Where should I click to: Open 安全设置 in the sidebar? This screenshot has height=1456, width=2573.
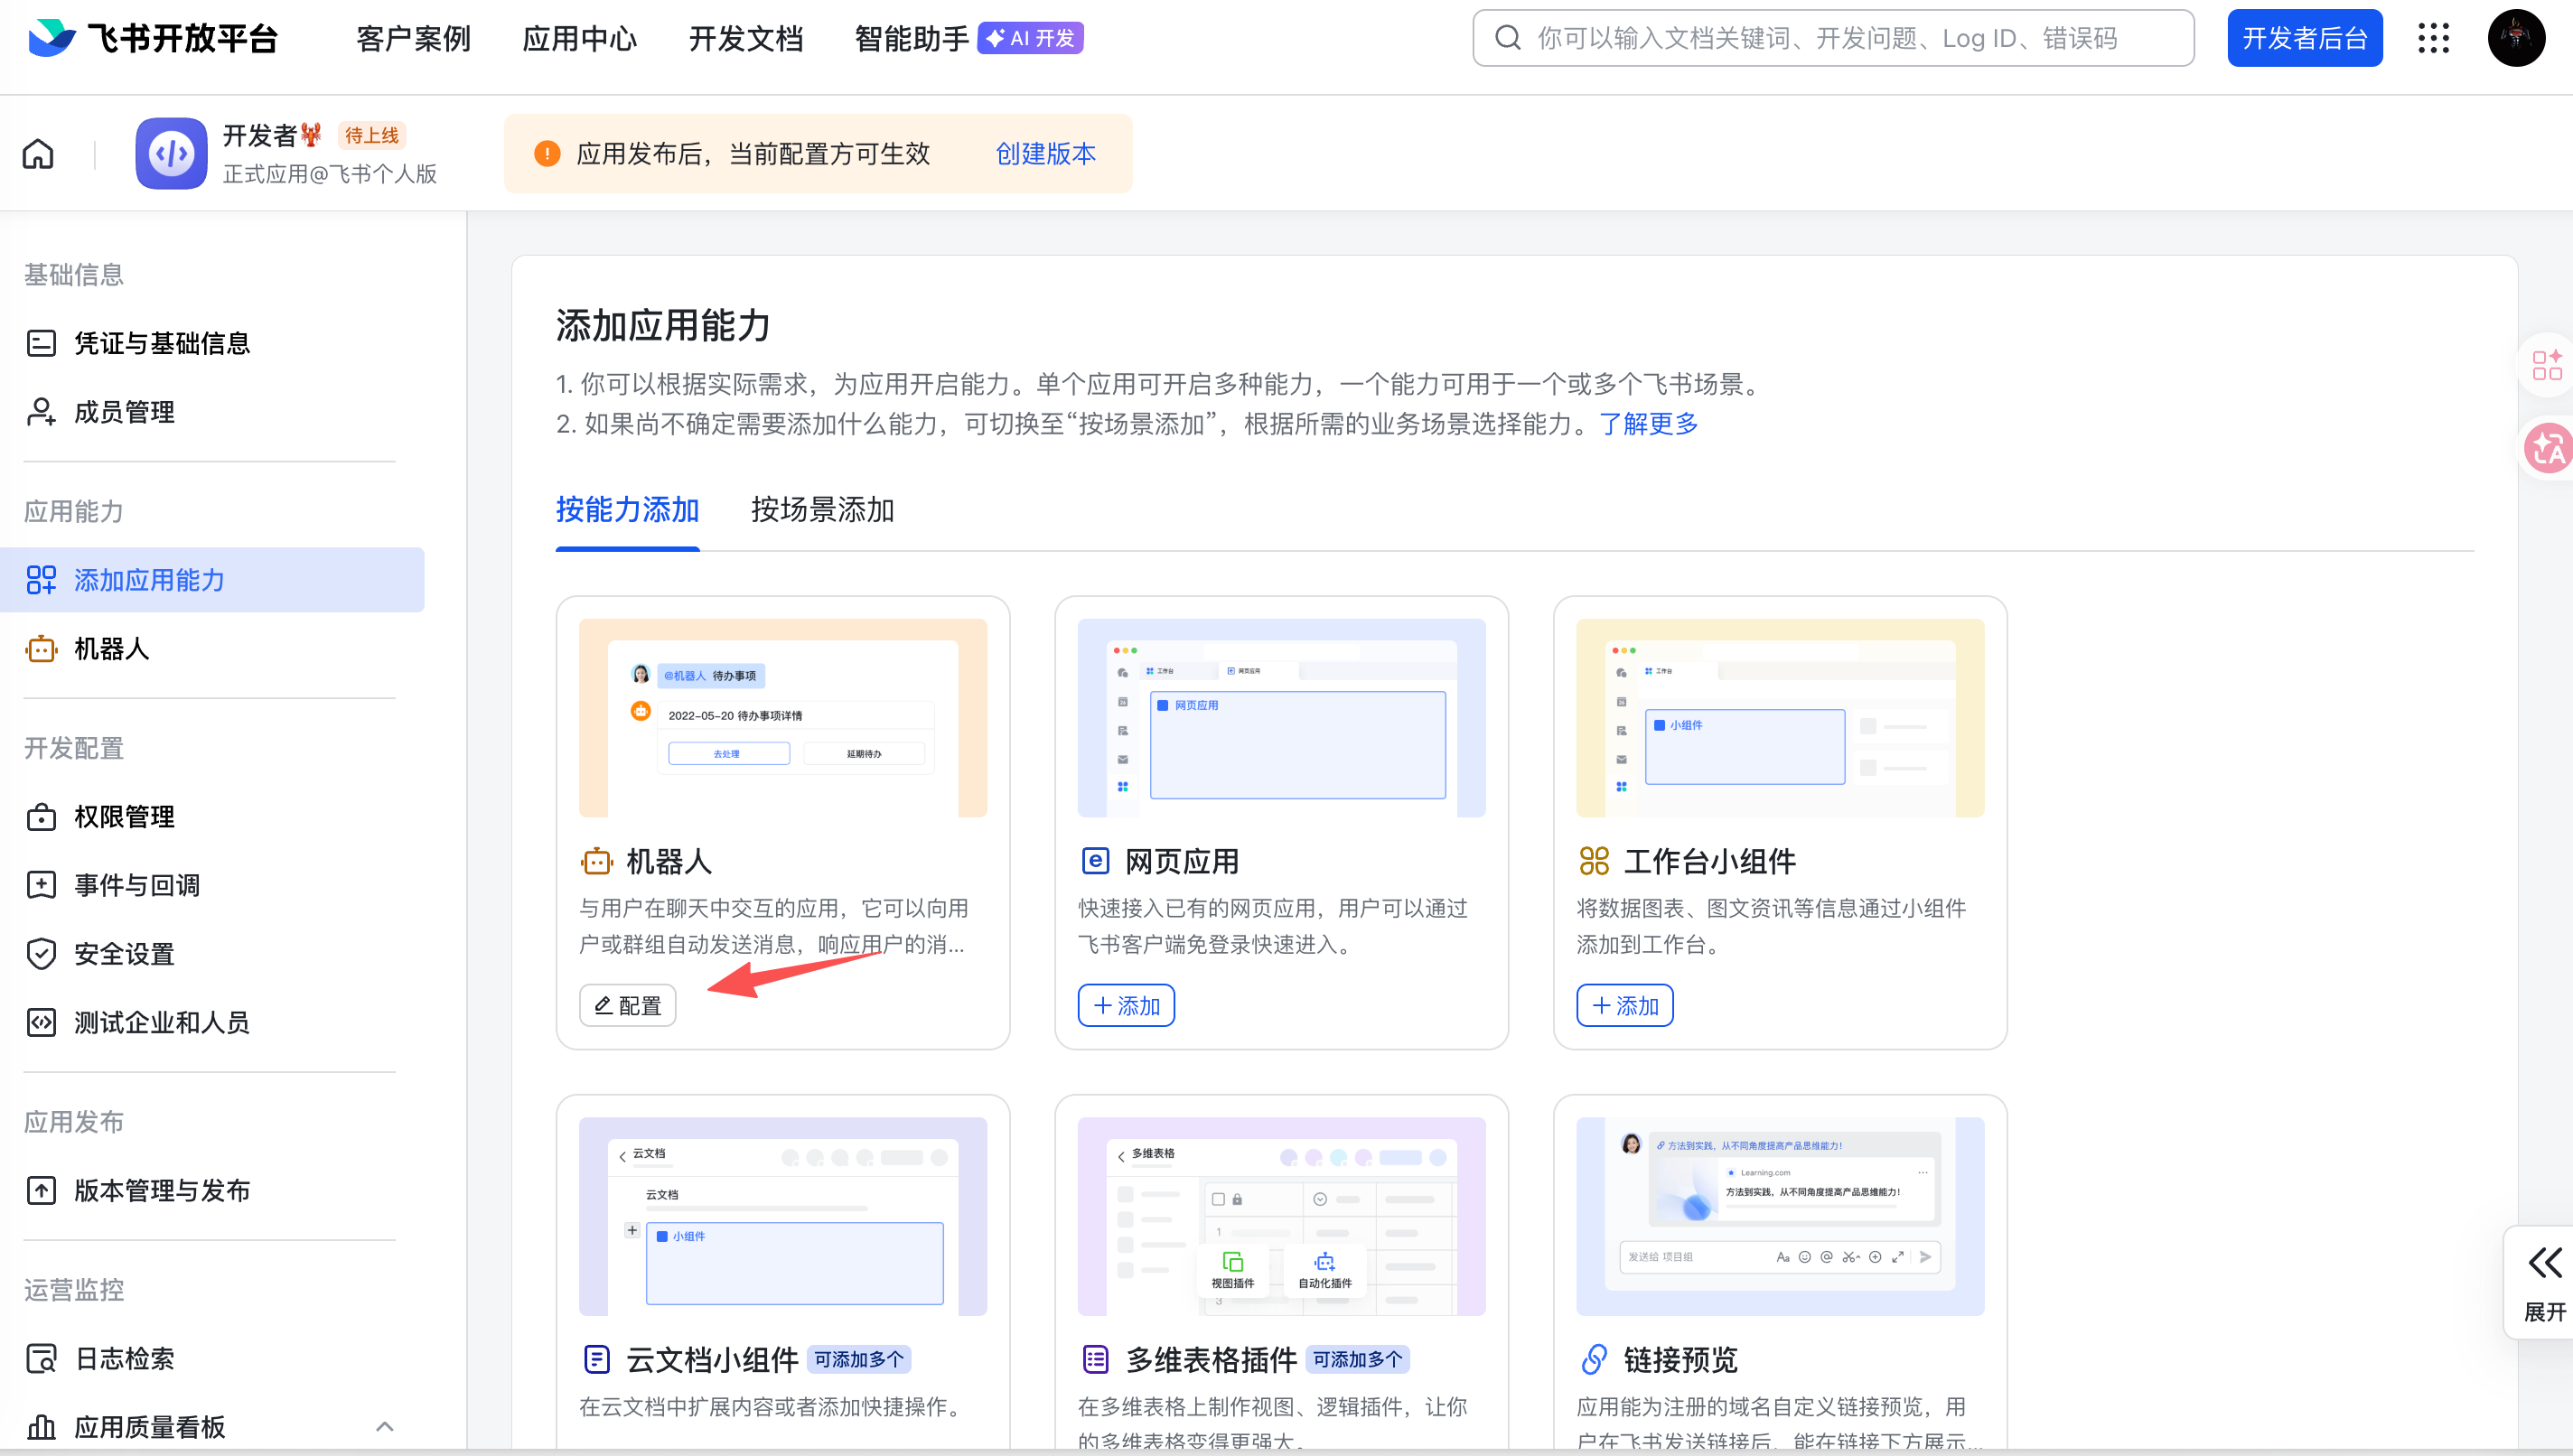click(212, 954)
